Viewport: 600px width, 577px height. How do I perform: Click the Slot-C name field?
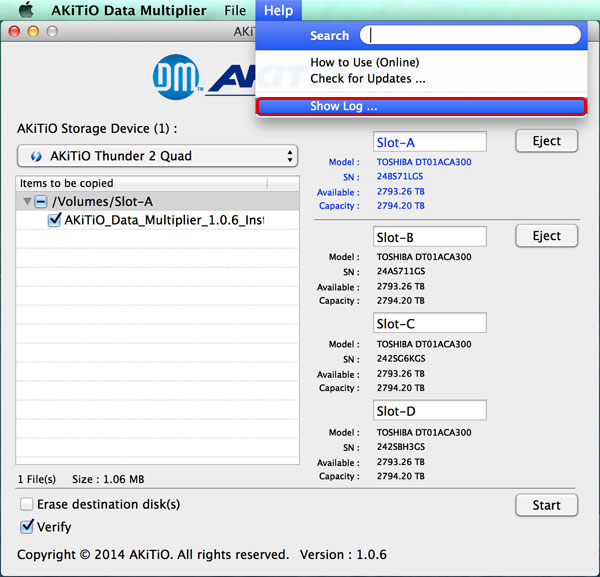pyautogui.click(x=430, y=323)
